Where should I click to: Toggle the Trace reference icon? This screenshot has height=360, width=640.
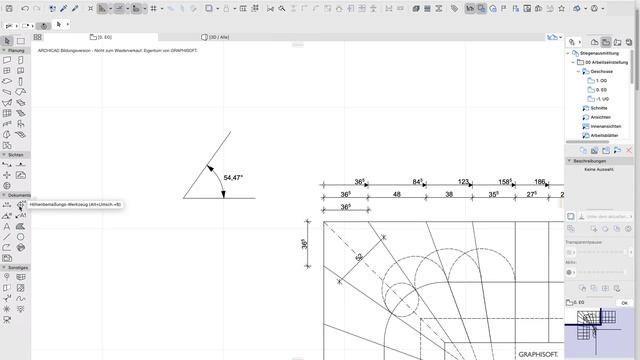(x=209, y=8)
